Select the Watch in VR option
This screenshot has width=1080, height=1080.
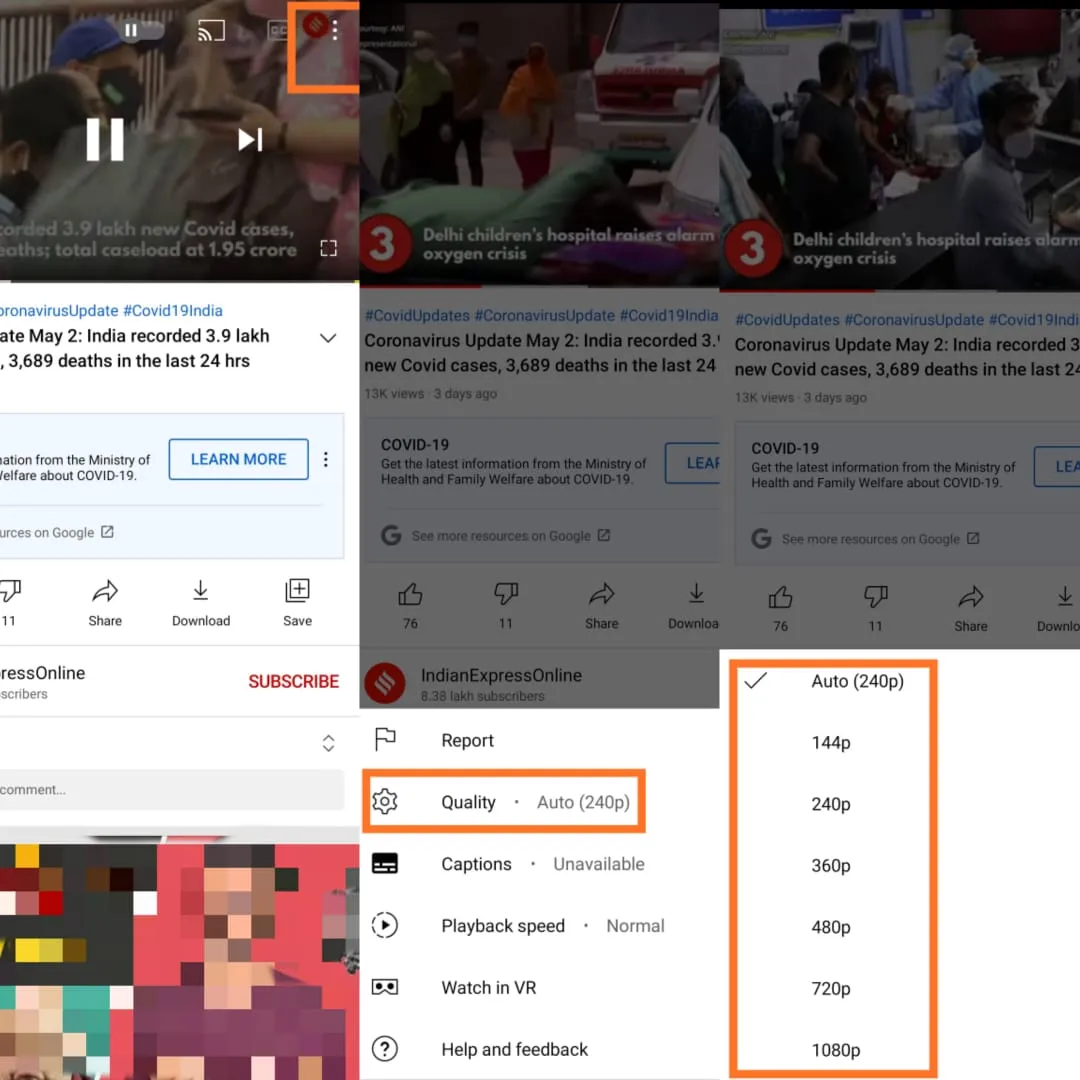[x=489, y=988]
